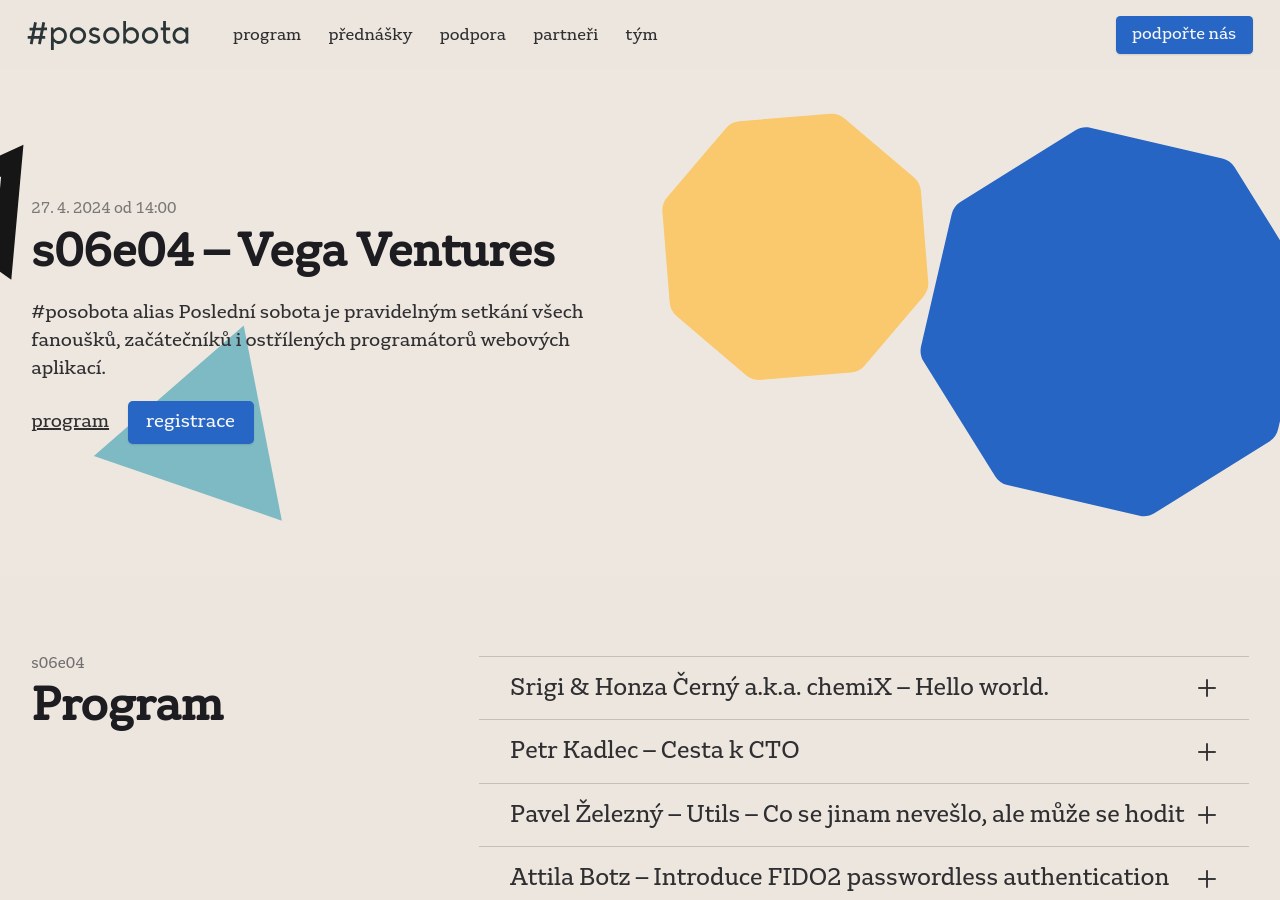
Task: Click the blue registrace button
Action: pyautogui.click(x=190, y=422)
